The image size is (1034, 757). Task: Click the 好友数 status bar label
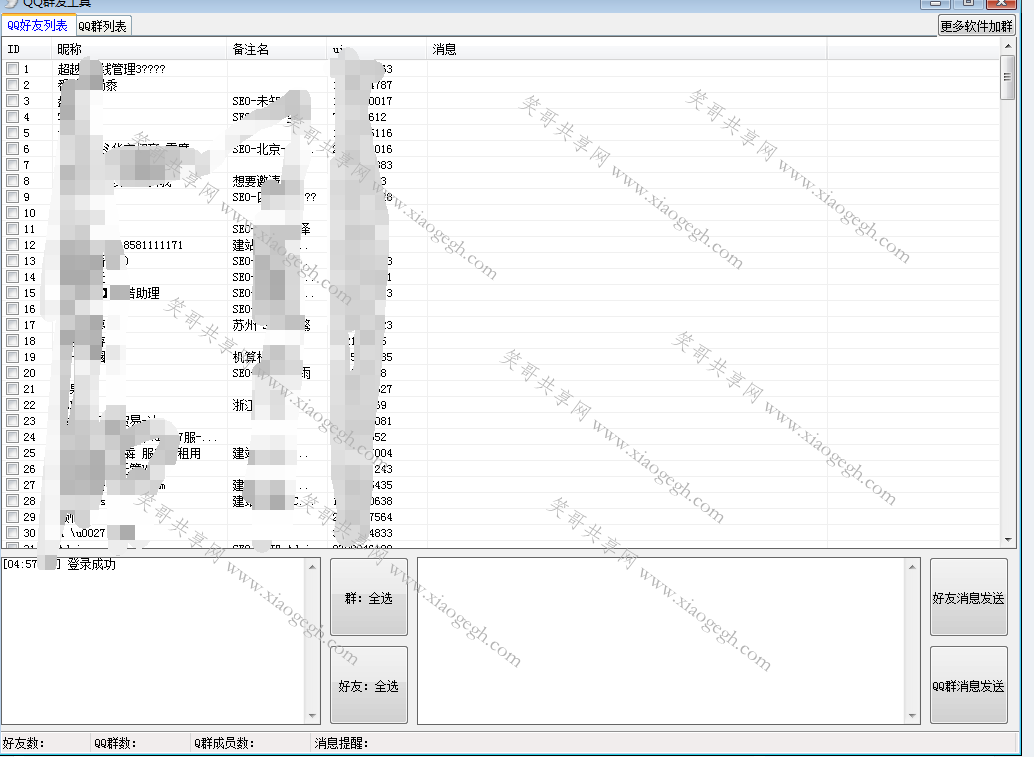point(23,743)
